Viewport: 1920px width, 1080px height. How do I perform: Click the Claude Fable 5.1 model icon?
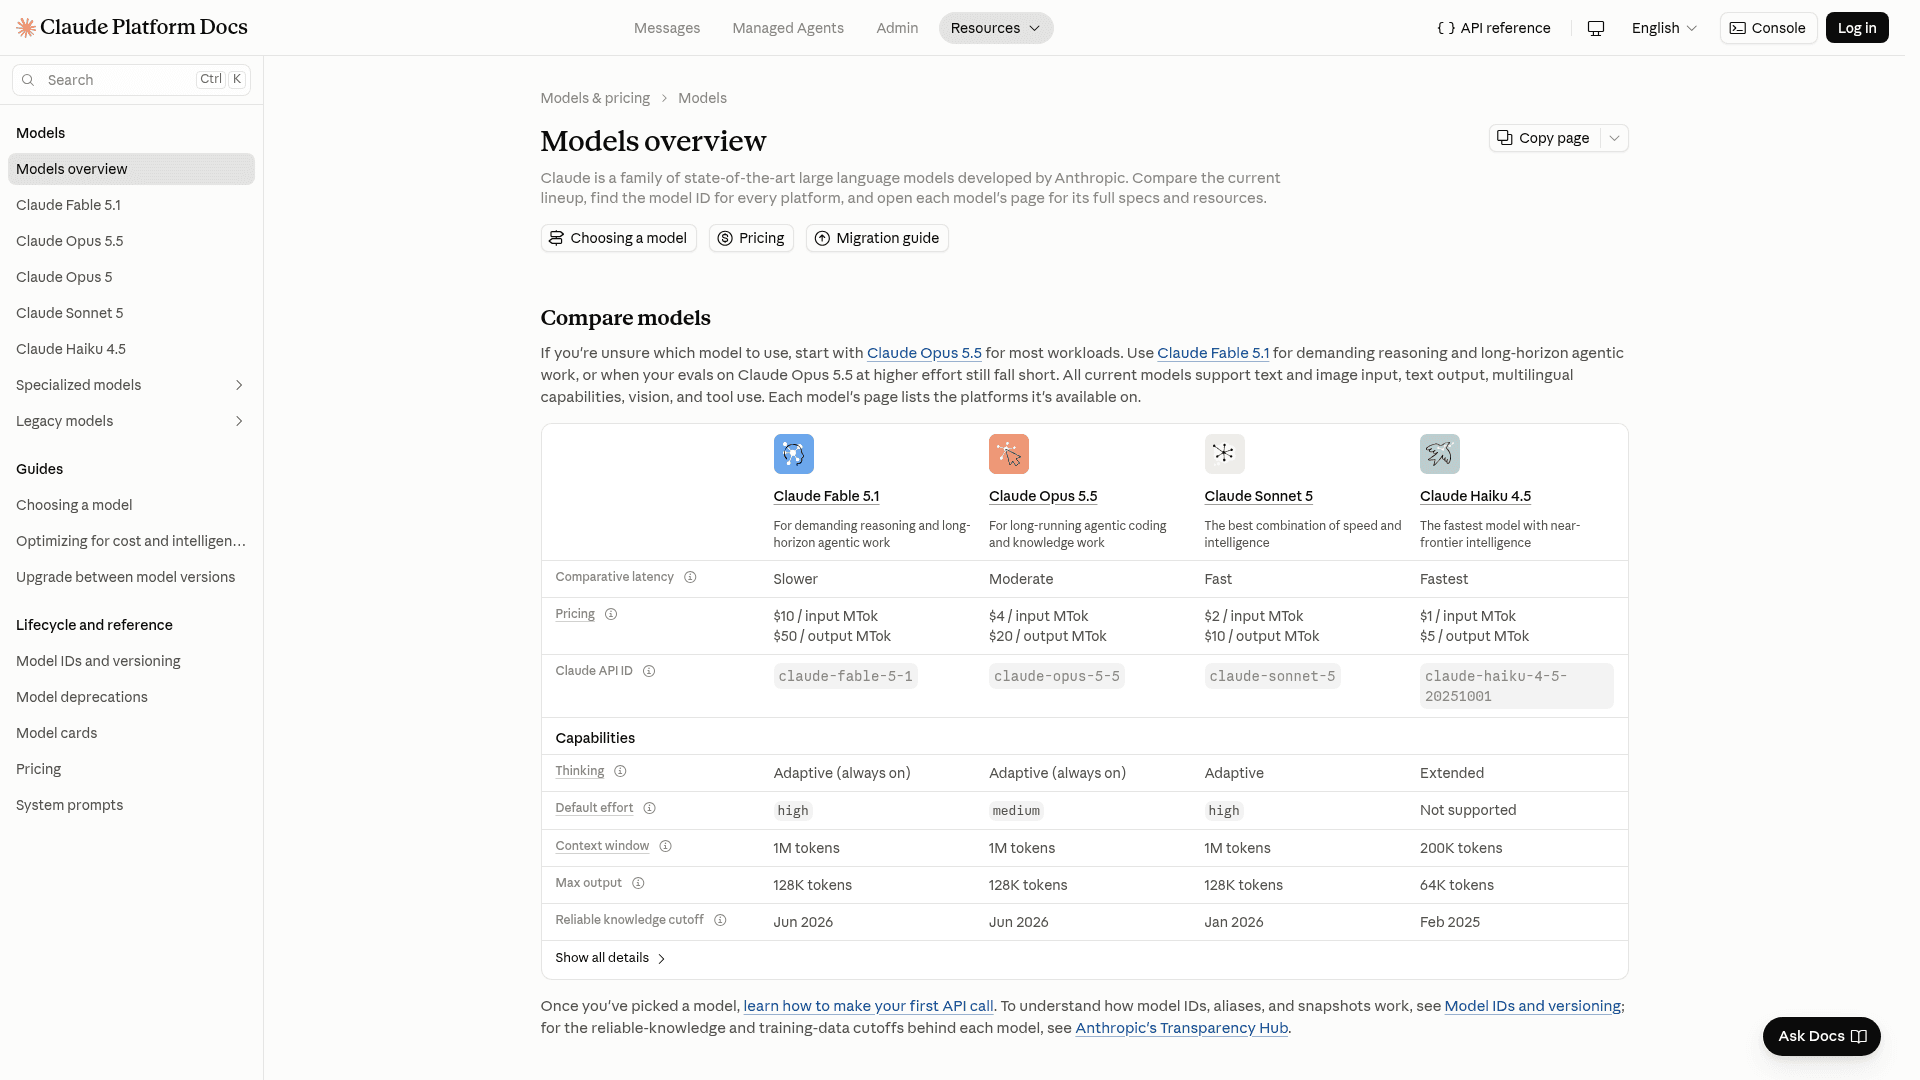click(x=793, y=454)
